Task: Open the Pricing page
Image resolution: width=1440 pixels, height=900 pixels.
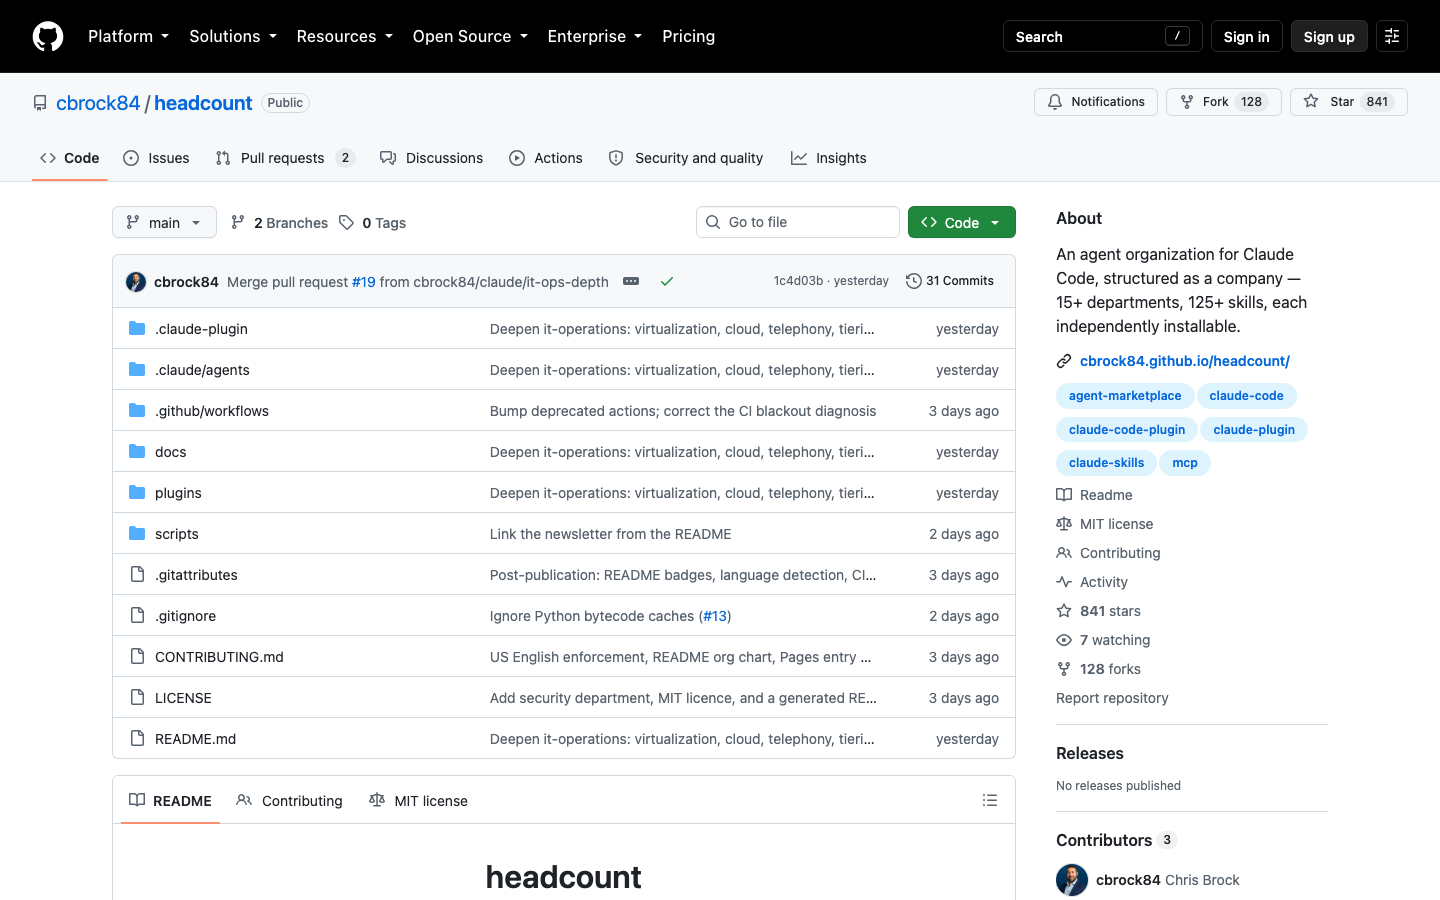Action: 688,36
